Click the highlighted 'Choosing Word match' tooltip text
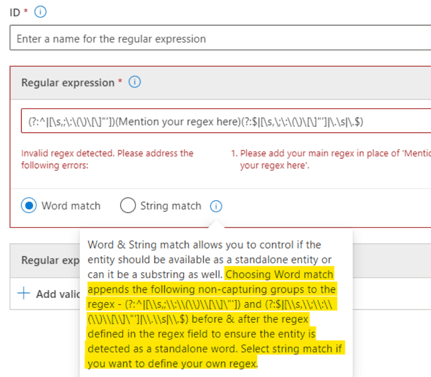This screenshot has width=431, height=377. (x=215, y=319)
